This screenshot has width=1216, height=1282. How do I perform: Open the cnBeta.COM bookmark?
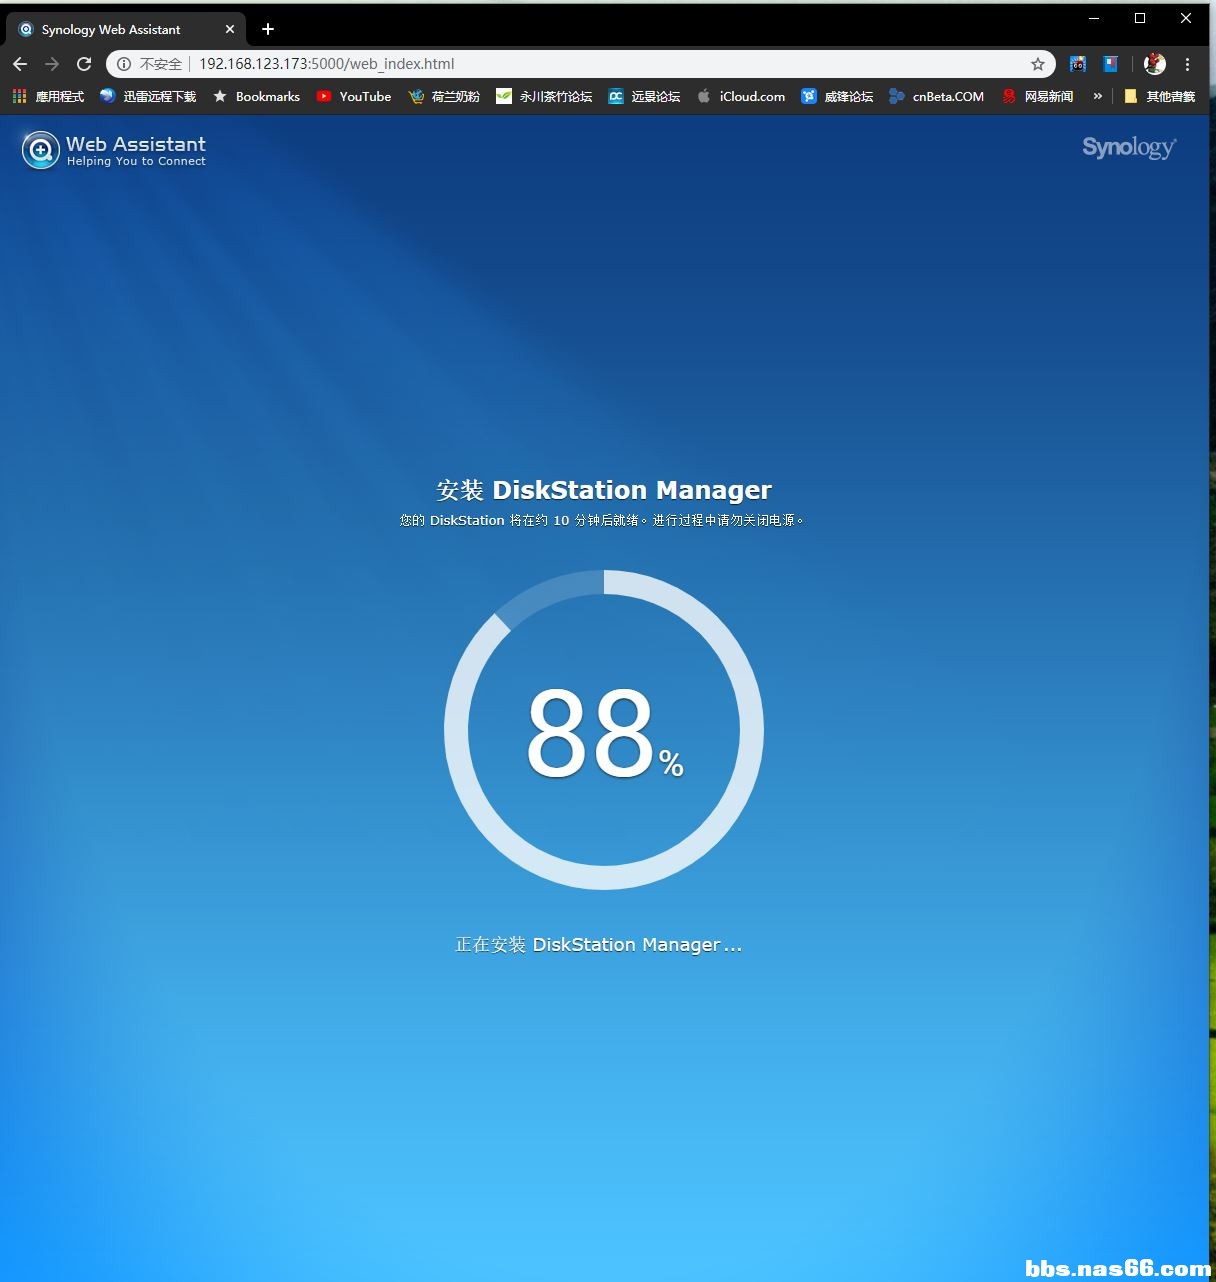[936, 96]
